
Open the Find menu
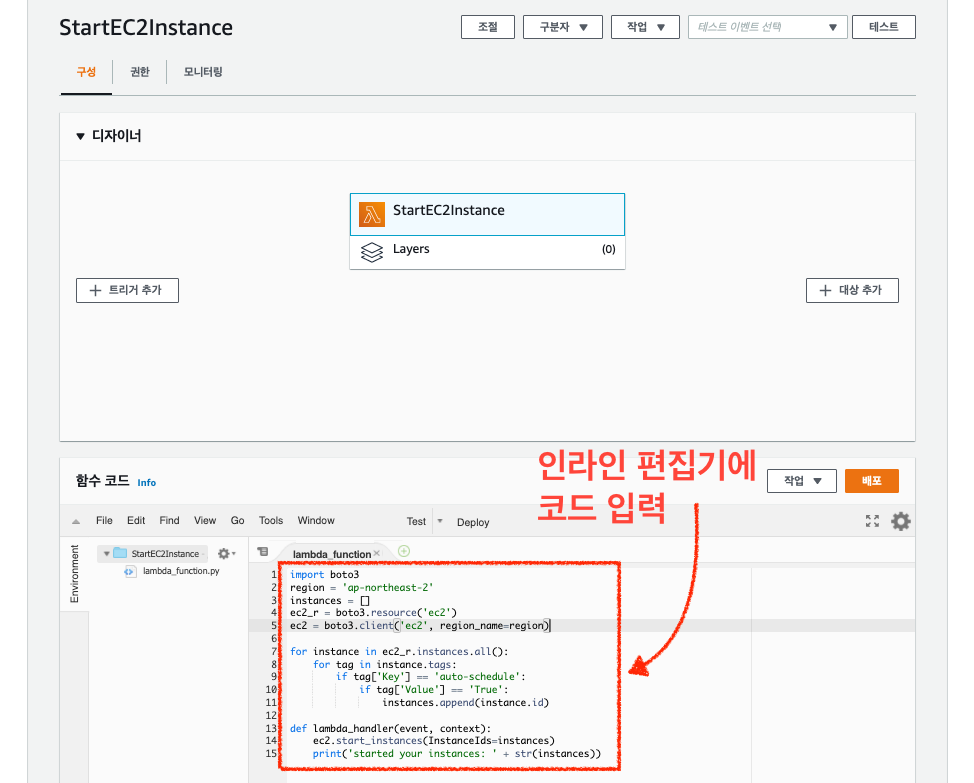(169, 520)
